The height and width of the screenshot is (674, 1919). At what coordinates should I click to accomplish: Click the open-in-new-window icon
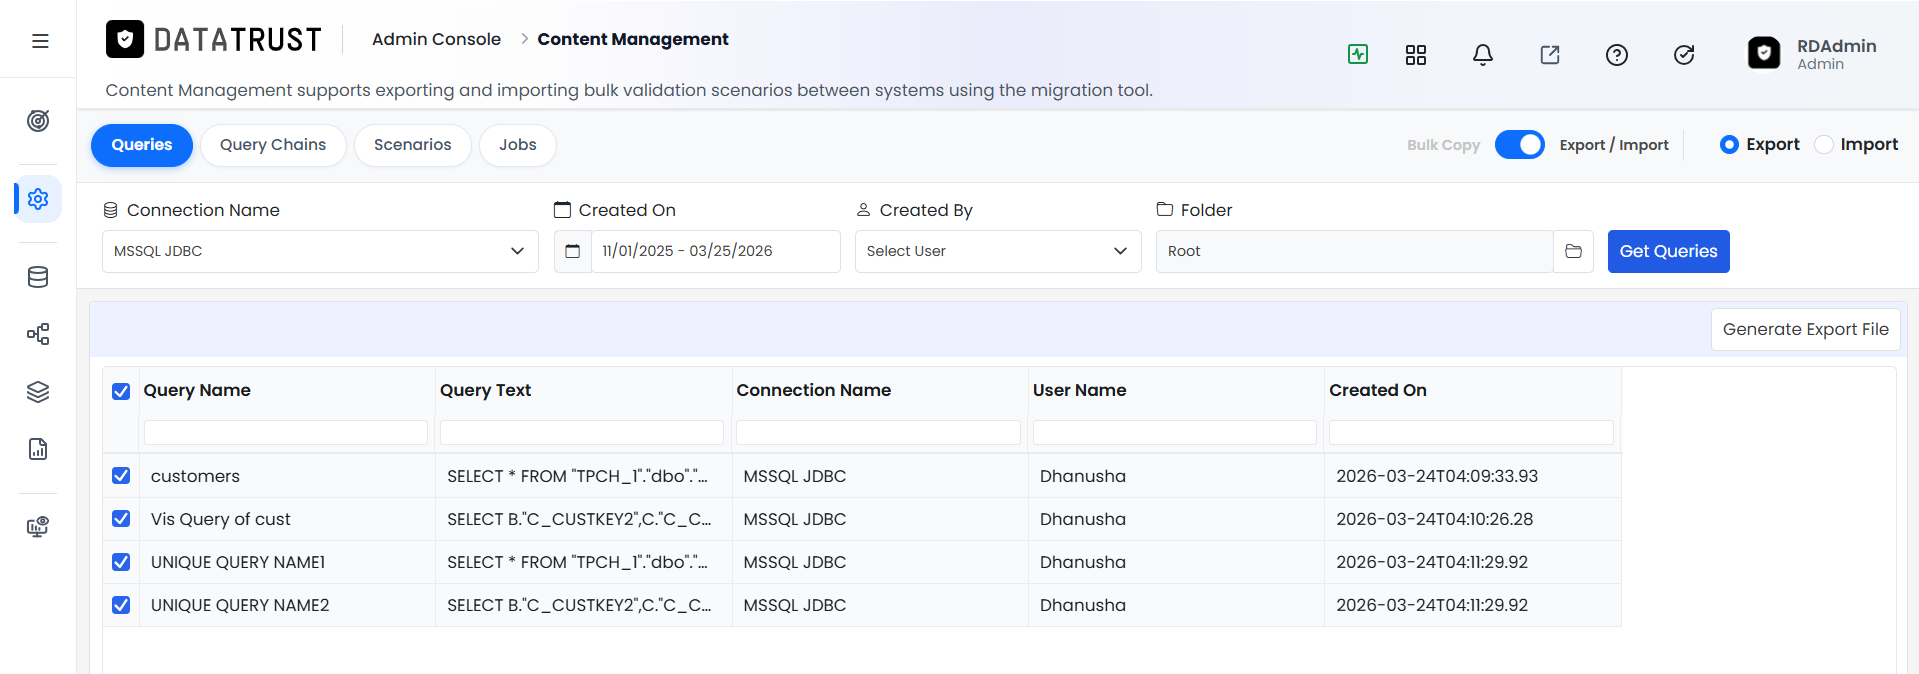(x=1550, y=55)
